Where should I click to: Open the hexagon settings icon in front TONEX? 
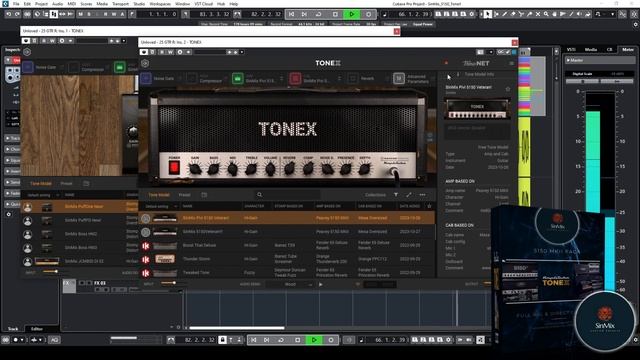click(x=145, y=63)
